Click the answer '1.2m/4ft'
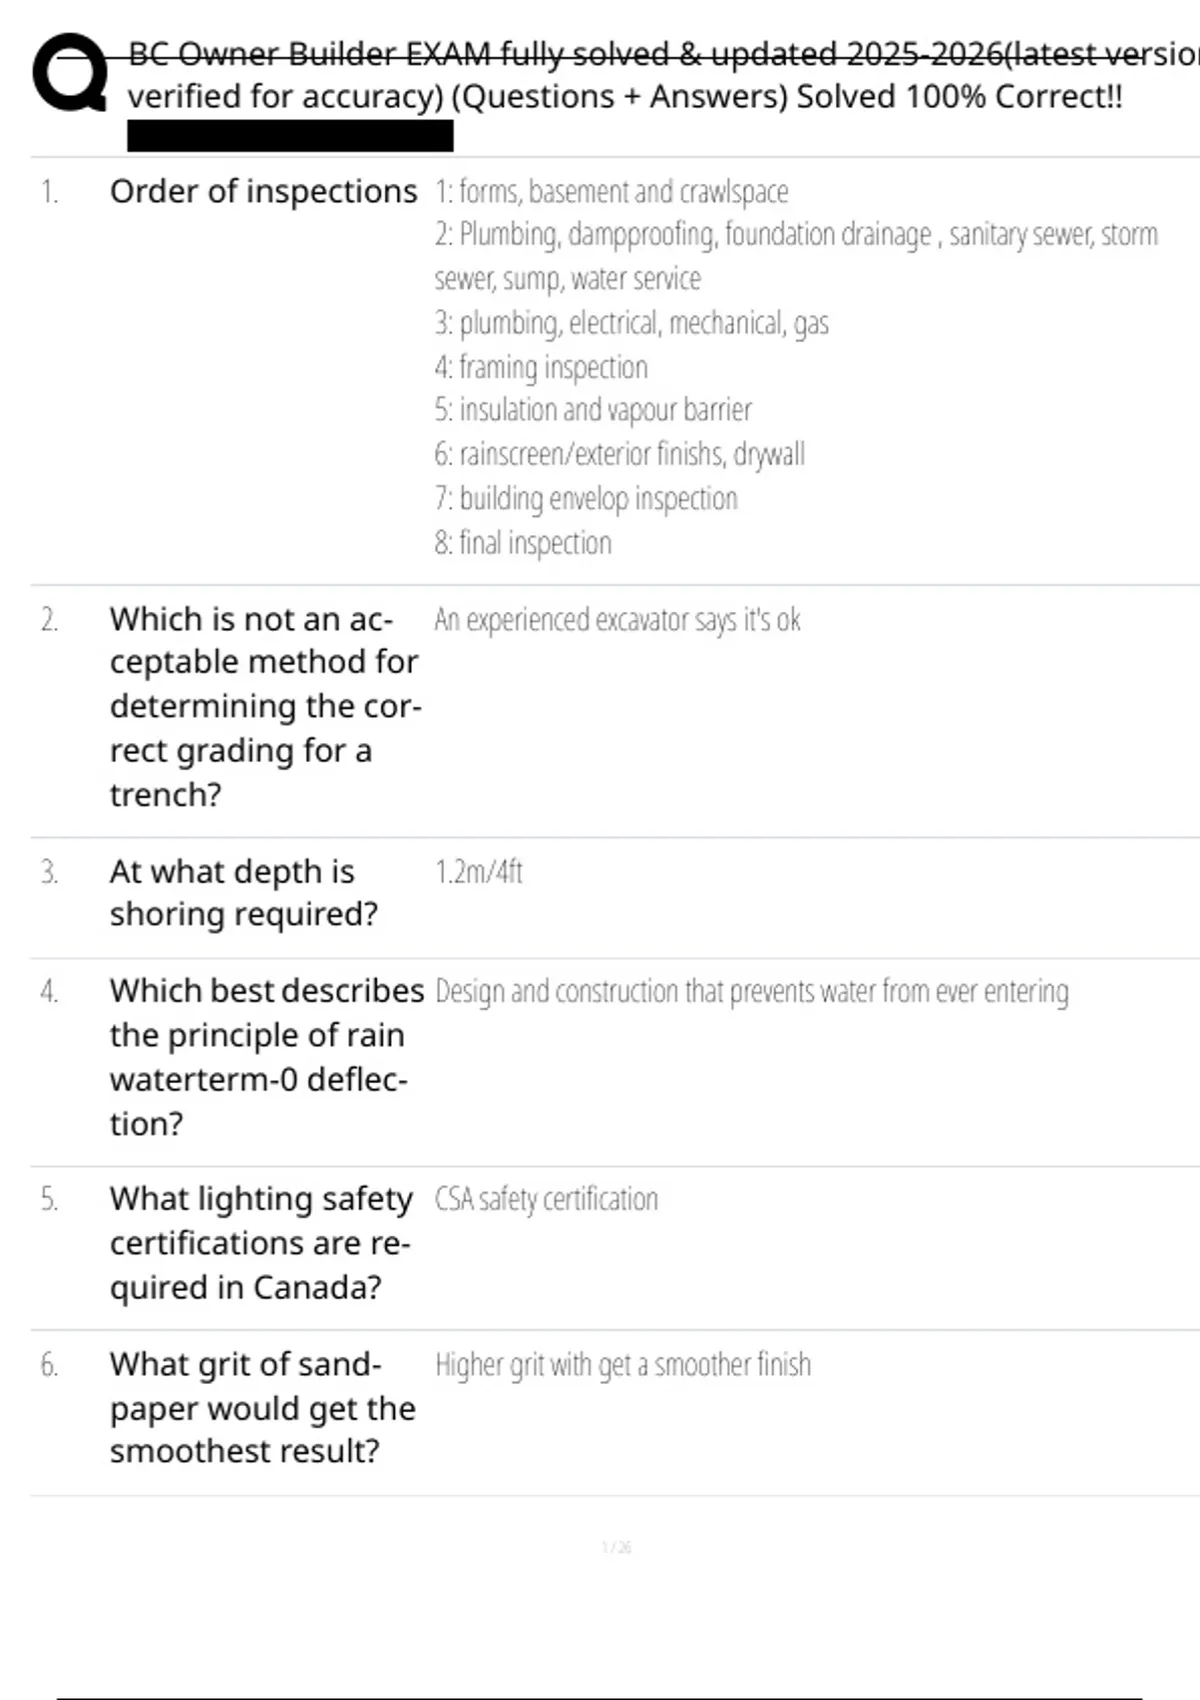The image size is (1200, 1700). [479, 872]
